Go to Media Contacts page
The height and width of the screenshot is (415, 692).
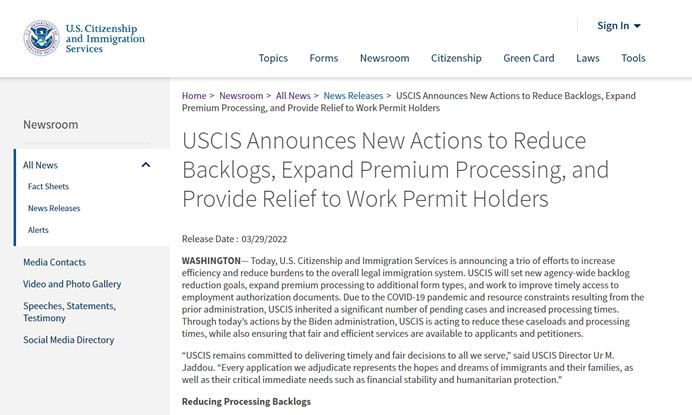coord(55,262)
